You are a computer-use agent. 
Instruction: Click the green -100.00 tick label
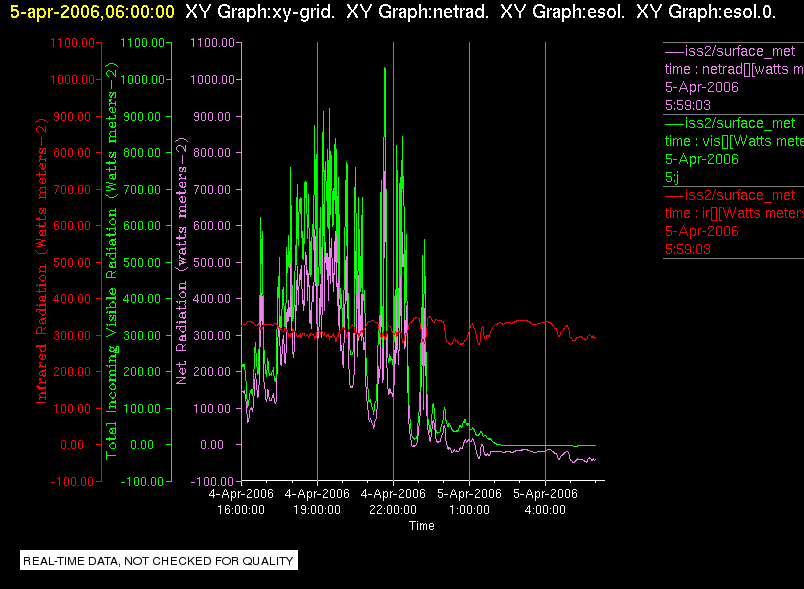[x=142, y=481]
